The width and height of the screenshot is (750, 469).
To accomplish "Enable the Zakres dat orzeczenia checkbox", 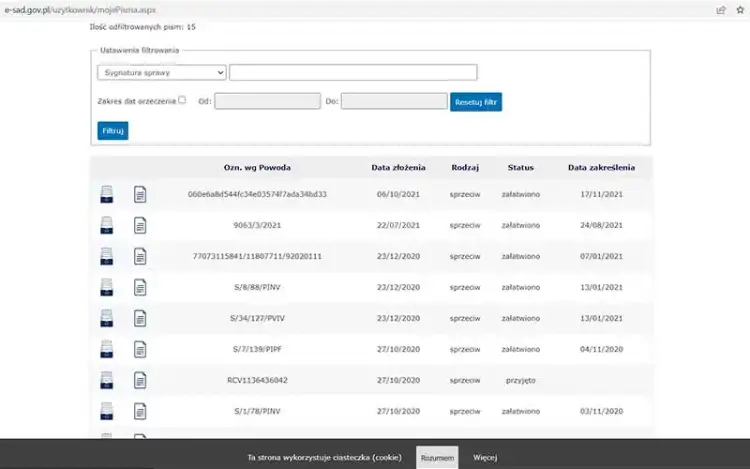I will pyautogui.click(x=182, y=100).
